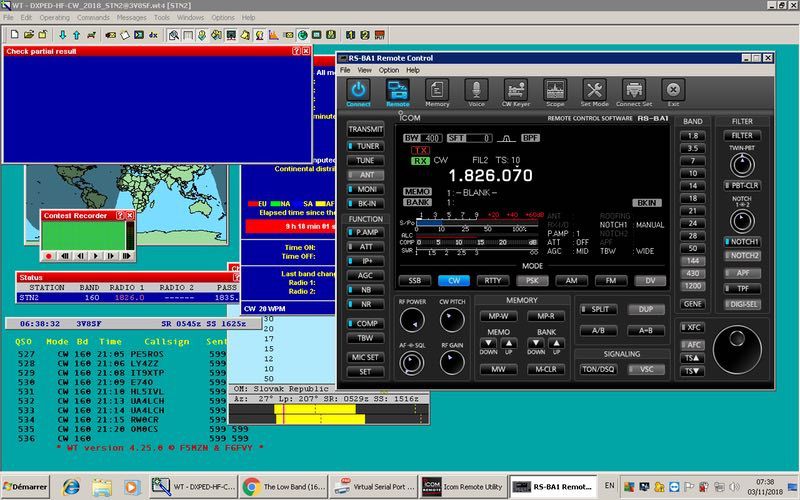
Task: Click the main tuning dial
Action: pyautogui.click(x=737, y=350)
